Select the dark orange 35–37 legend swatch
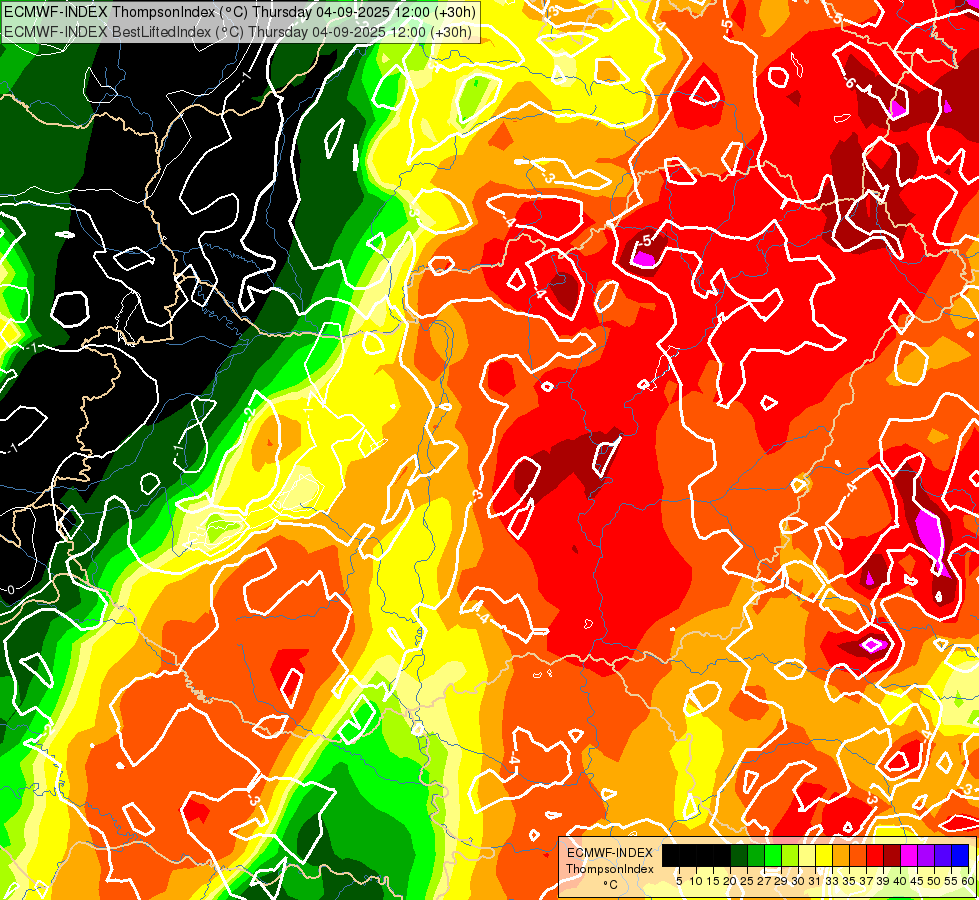 [x=858, y=855]
